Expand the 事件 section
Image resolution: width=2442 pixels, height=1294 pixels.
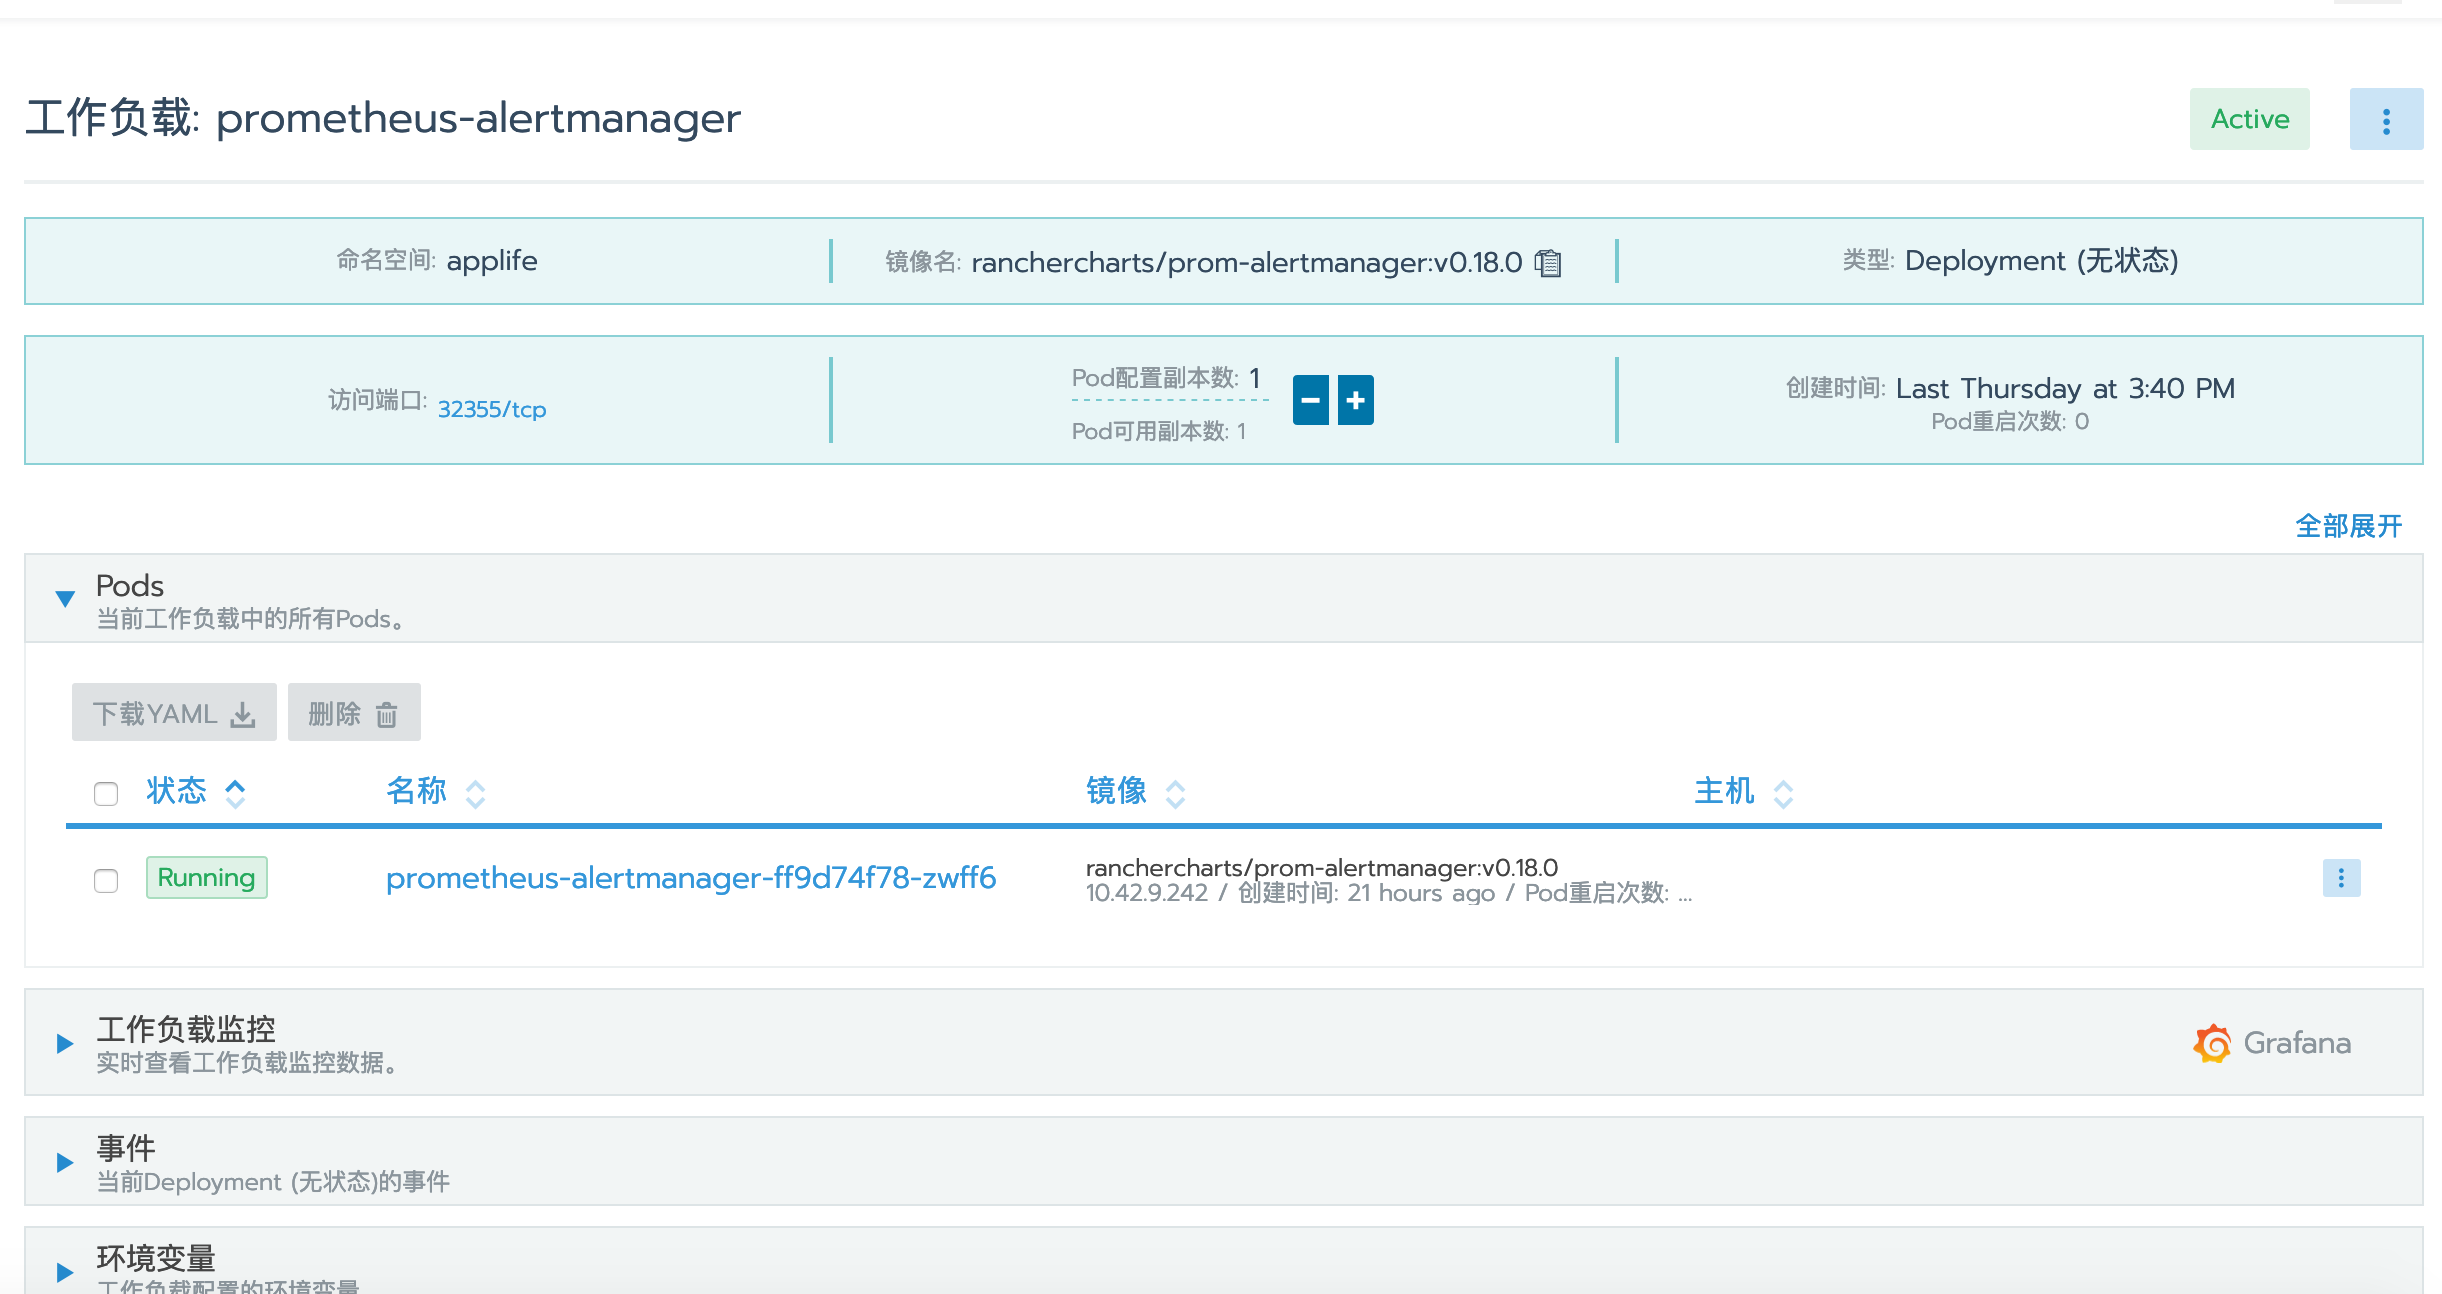pyautogui.click(x=65, y=1162)
